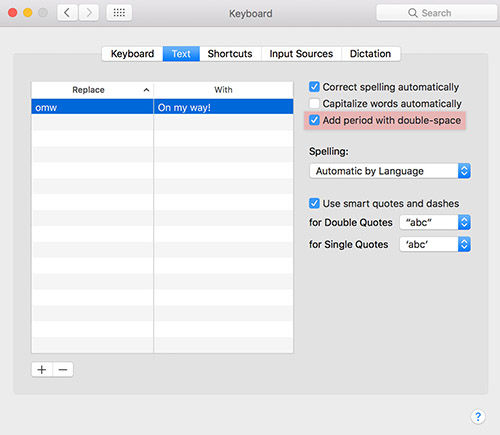Click the With column header
The image size is (500, 435).
[x=223, y=90]
